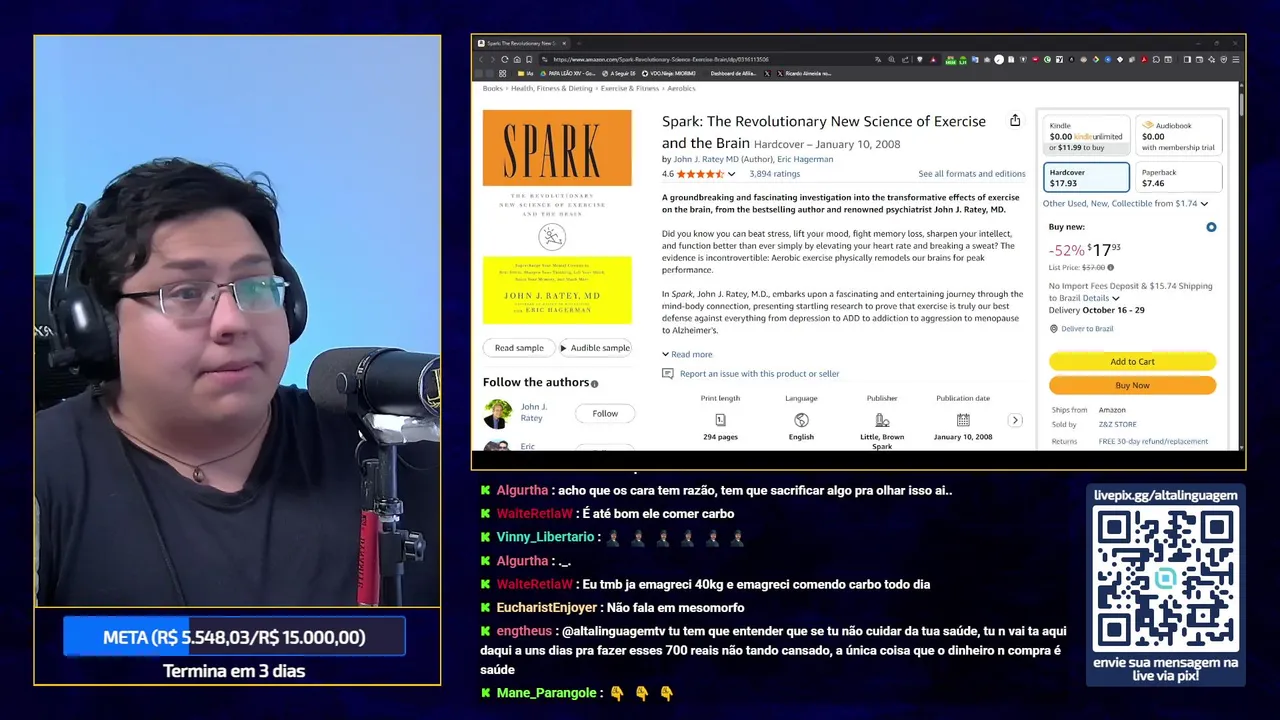Viewport: 1280px width, 720px height.
Task: Open Deliver to Brazil location link
Action: tap(1087, 329)
